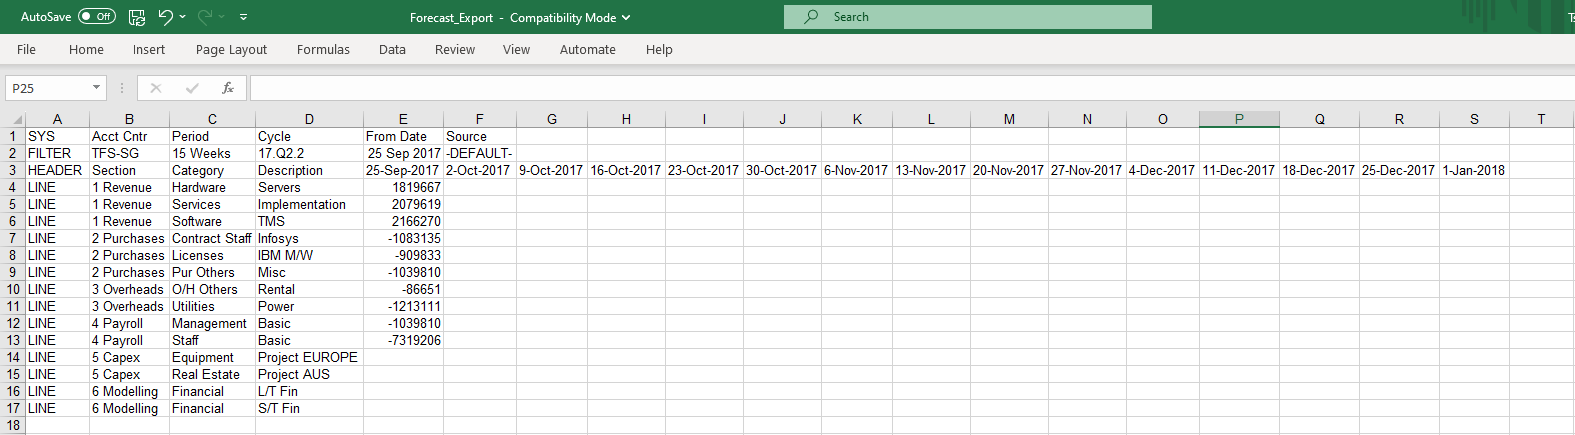1575x435 pixels.
Task: Expand the Name Box dropdown arrow
Action: pyautogui.click(x=96, y=88)
